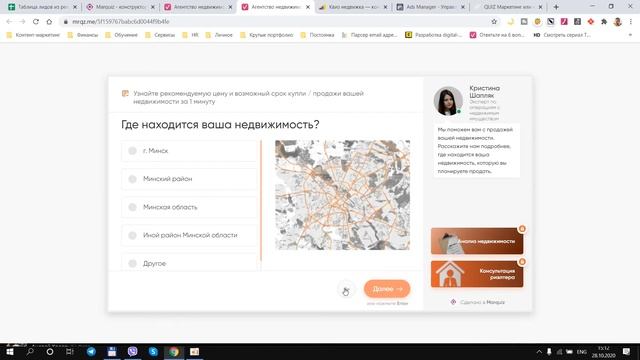Click the yellow moon extension icon
Viewport: 640px width, 360px height.
coord(511,22)
